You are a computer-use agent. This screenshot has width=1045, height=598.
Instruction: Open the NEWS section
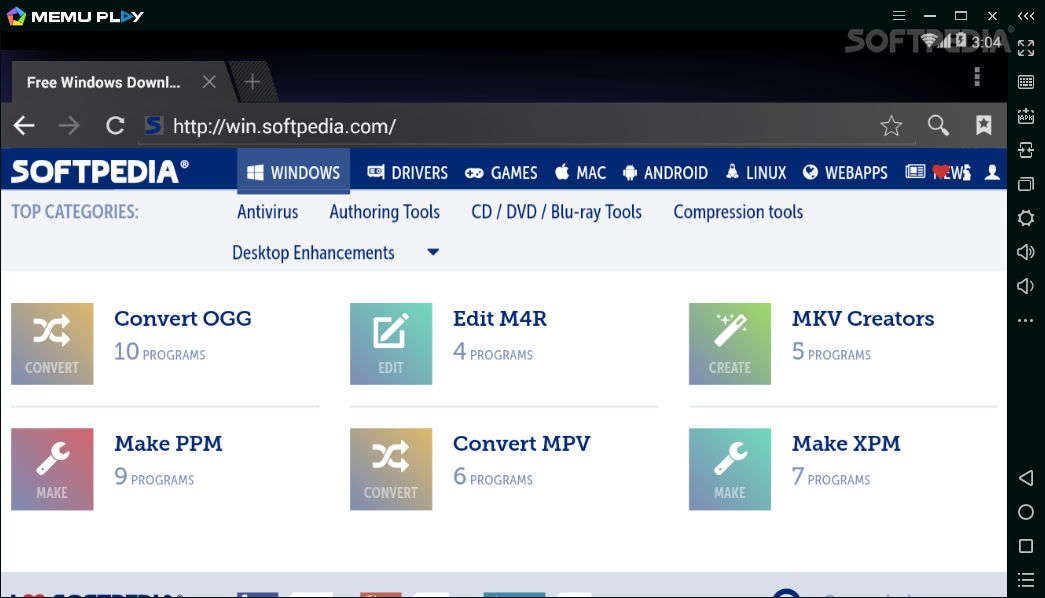(x=938, y=173)
